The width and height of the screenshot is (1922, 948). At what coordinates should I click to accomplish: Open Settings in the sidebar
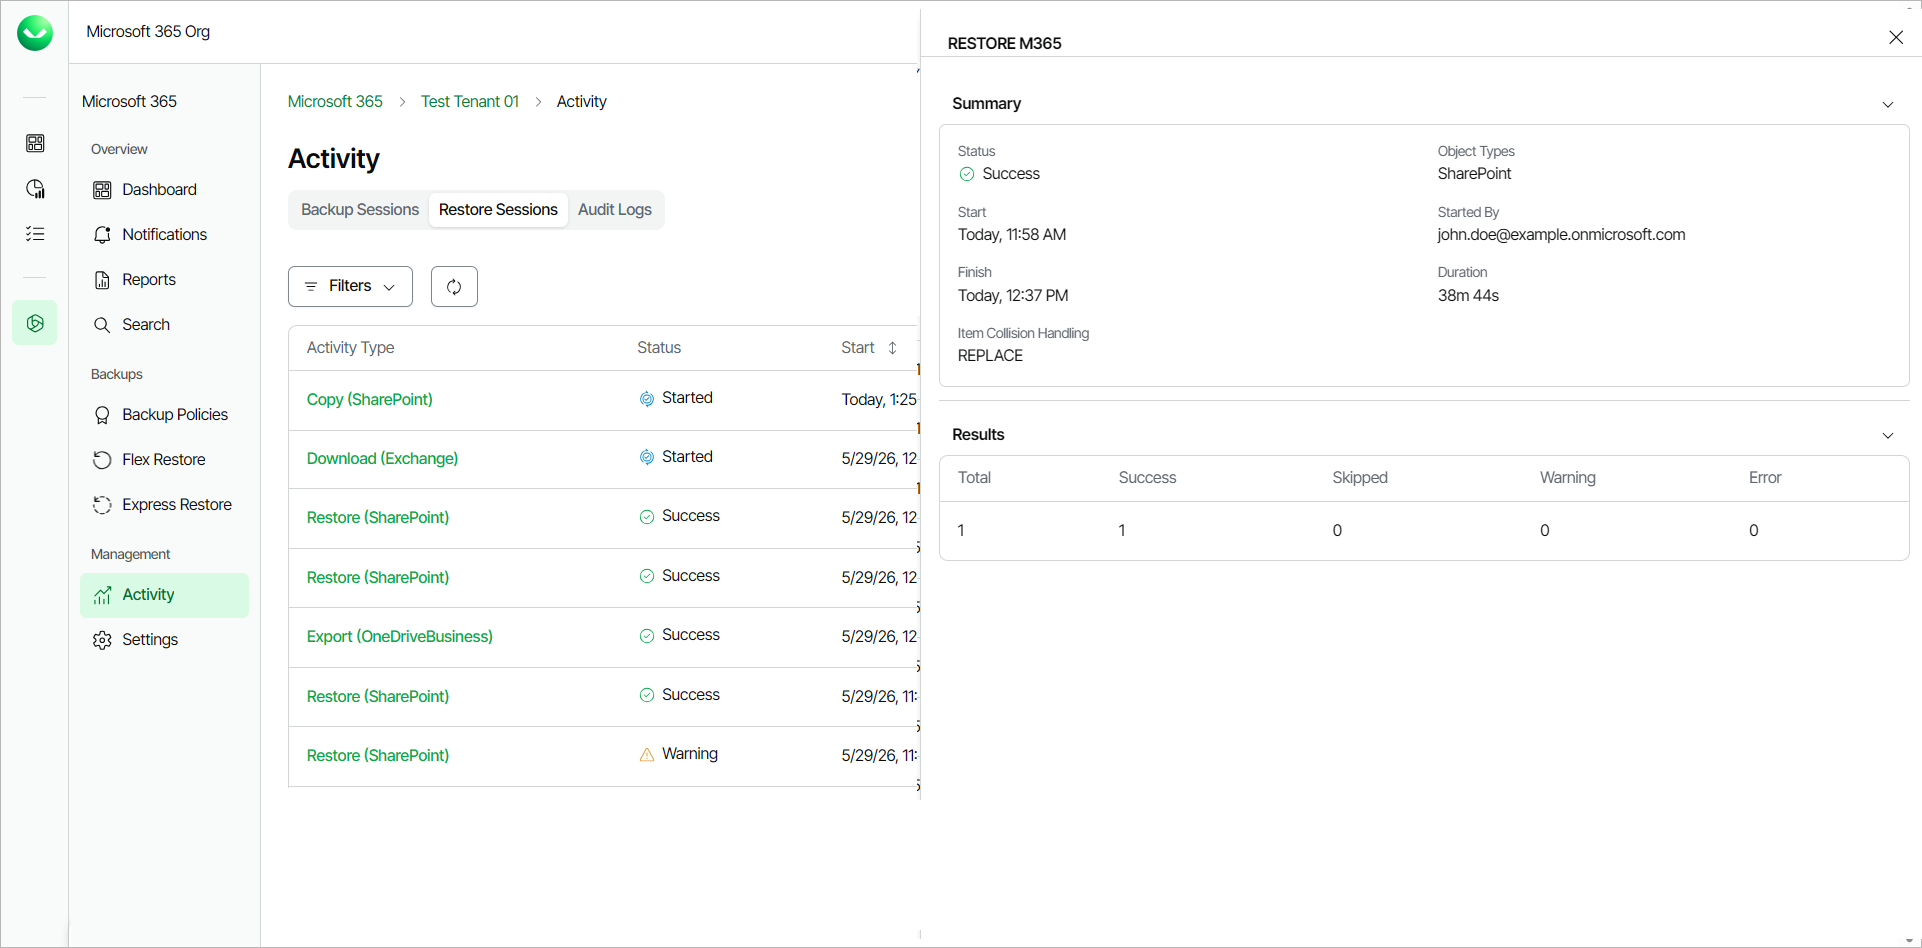click(x=164, y=640)
